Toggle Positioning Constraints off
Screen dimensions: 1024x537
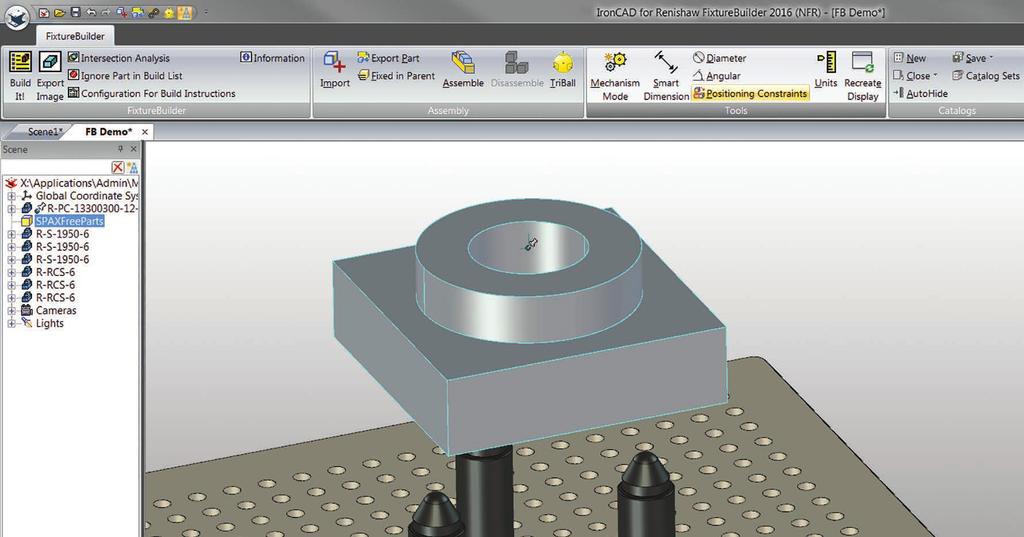(x=750, y=93)
